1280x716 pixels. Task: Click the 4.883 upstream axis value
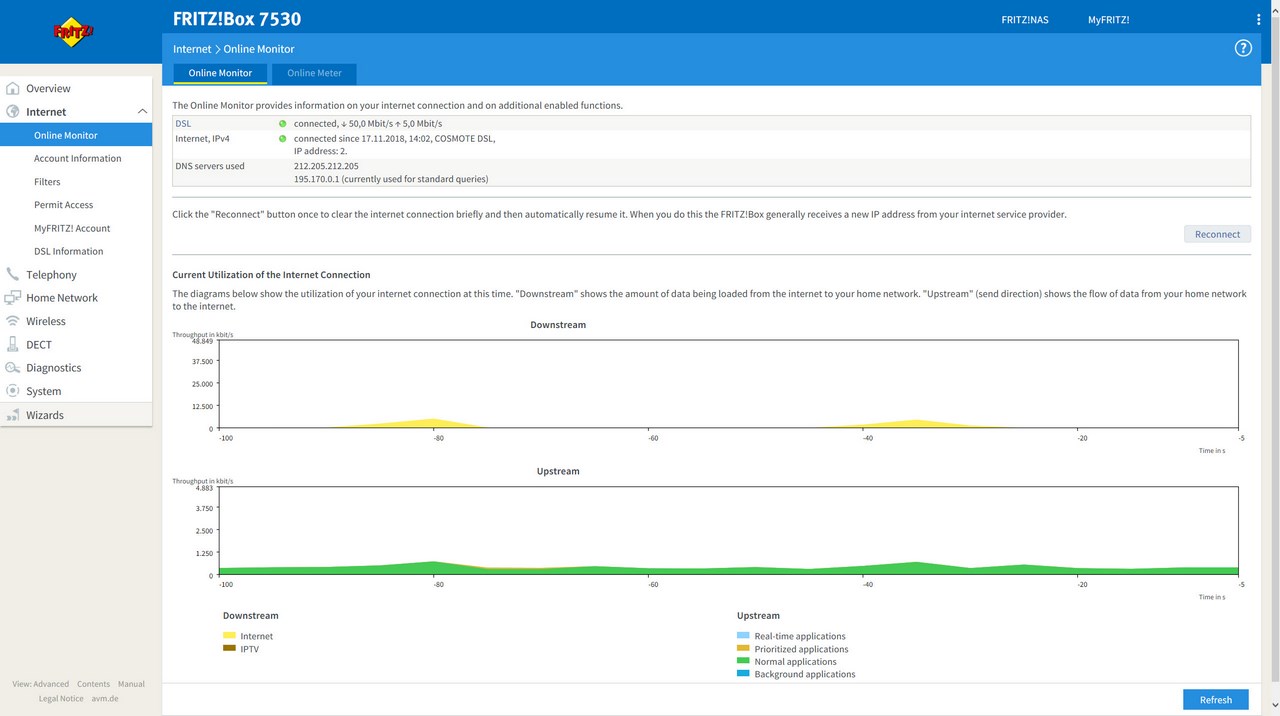(x=204, y=487)
